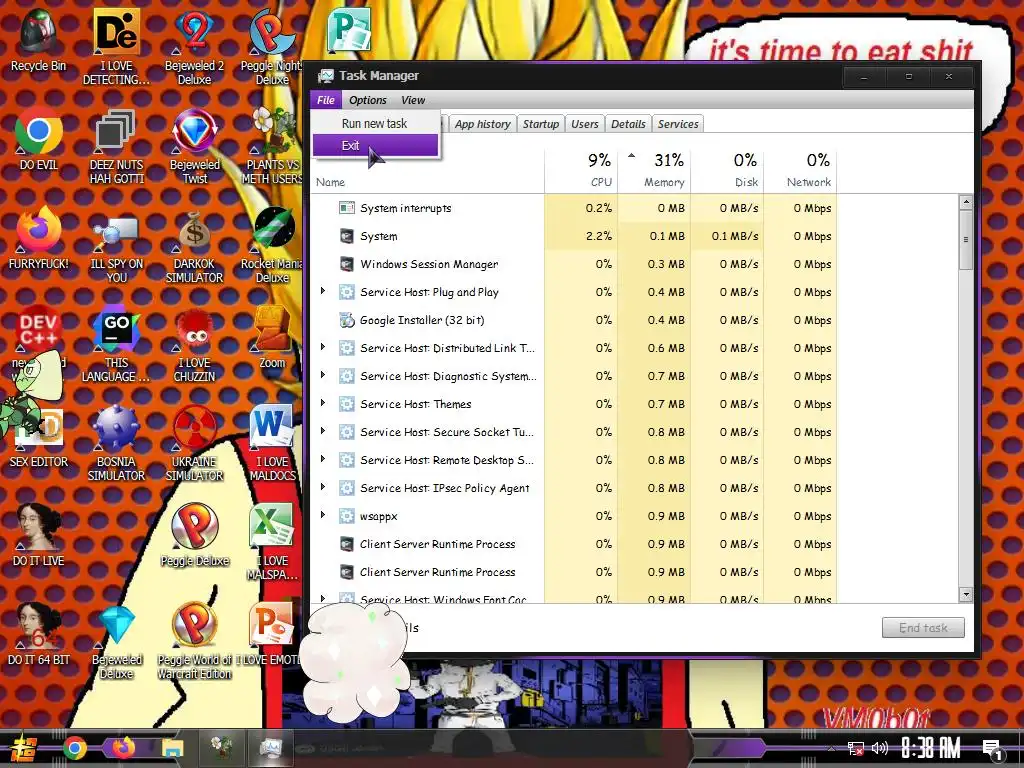Screen dimensions: 1024x768
Task: Sort by the Disk column header
Action: point(727,170)
